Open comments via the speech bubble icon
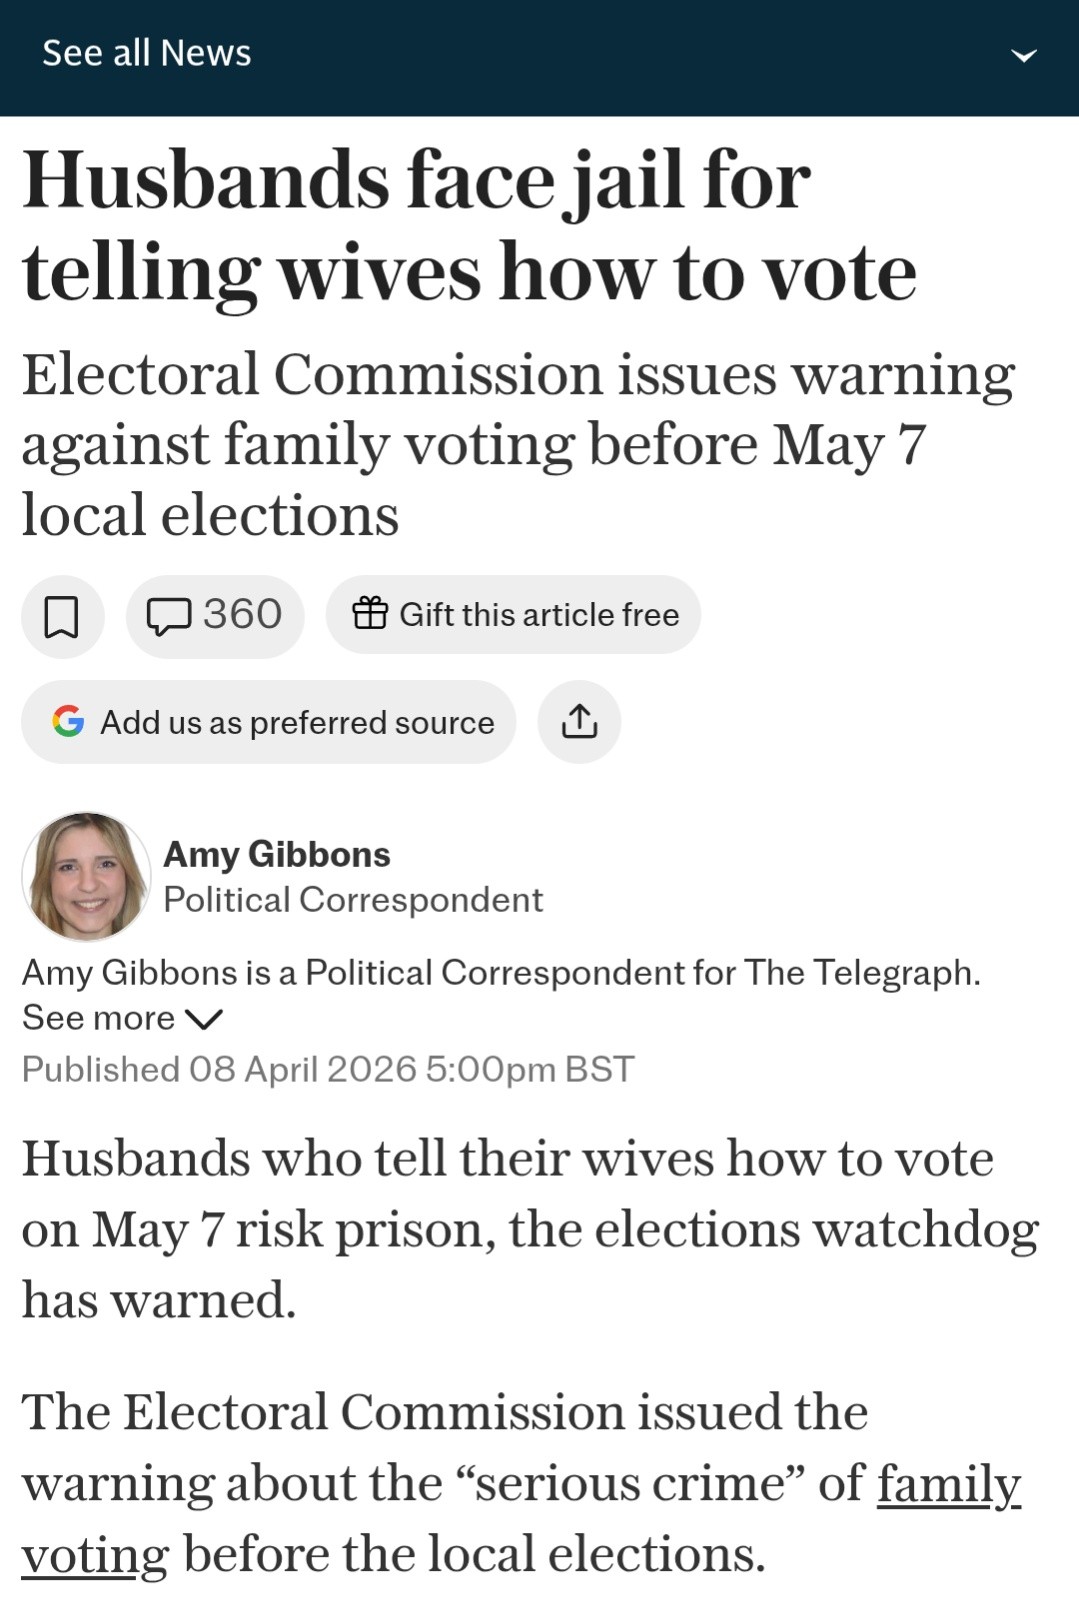The image size is (1079, 1600). [168, 616]
